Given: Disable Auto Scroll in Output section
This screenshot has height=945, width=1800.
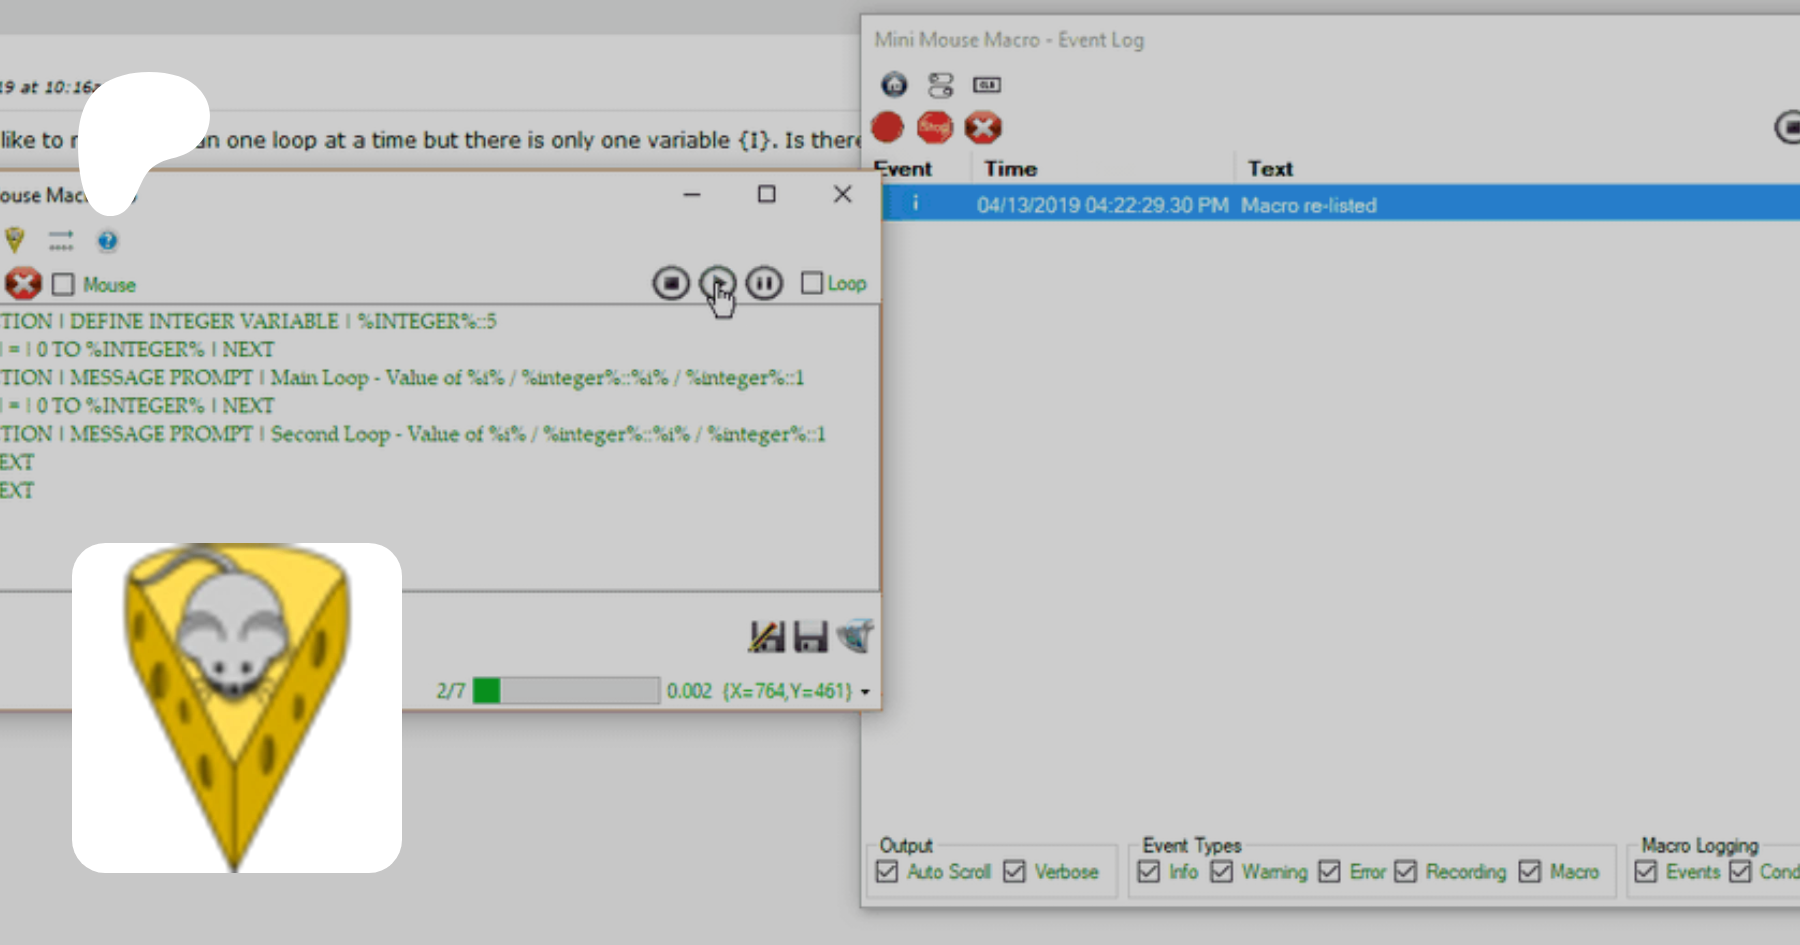Looking at the screenshot, I should click(x=887, y=872).
